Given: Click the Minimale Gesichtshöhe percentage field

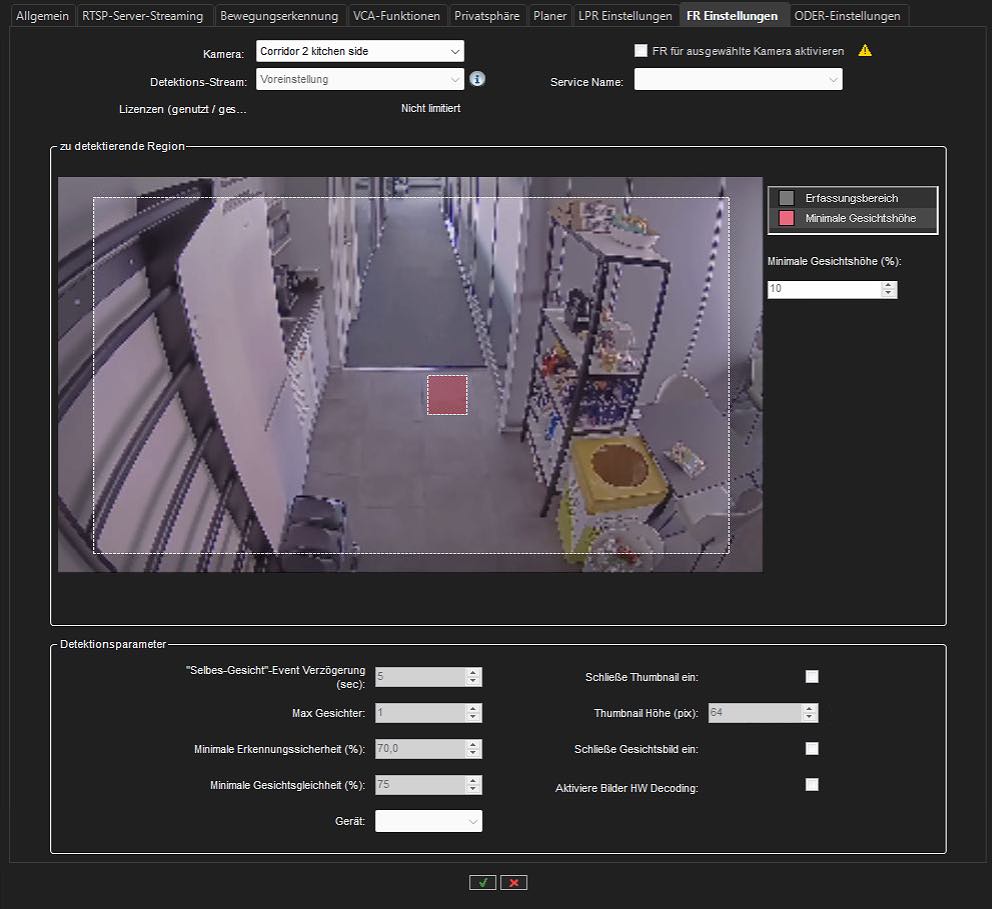Looking at the screenshot, I should 824,290.
